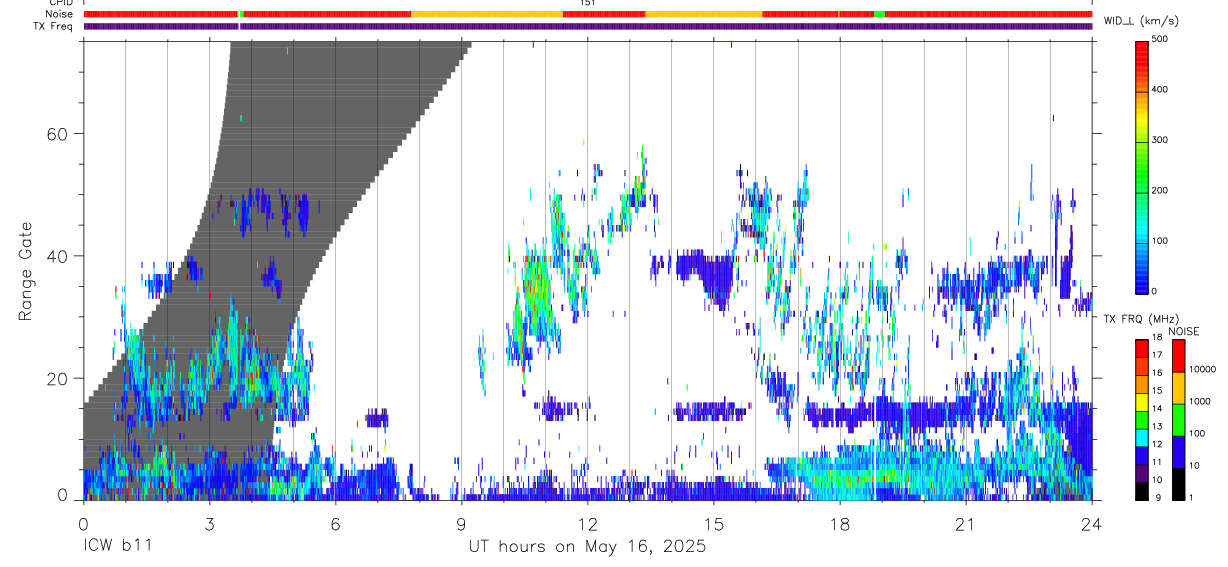This screenshot has height=567, width=1228.
Task: Select x-axis tick label 3
Action: pos(209,525)
